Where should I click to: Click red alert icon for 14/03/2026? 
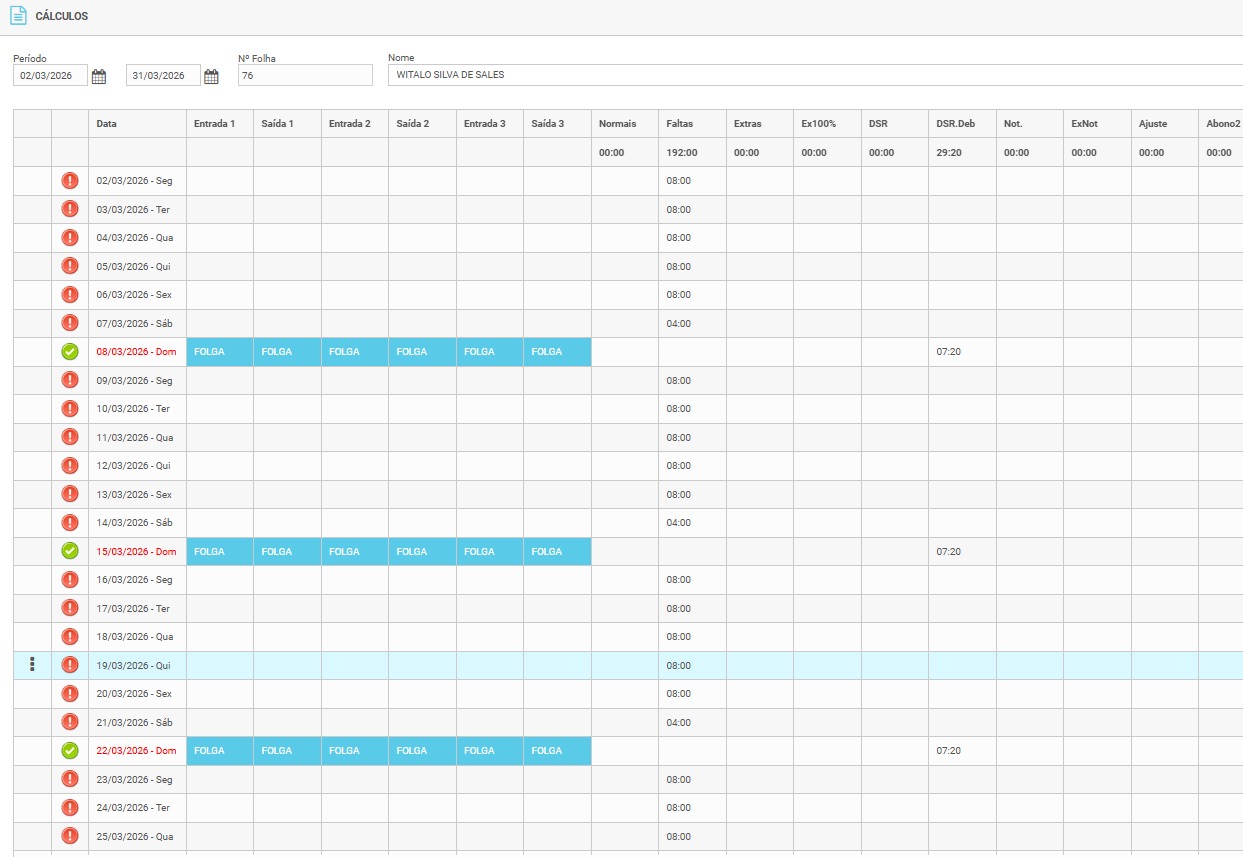coord(70,523)
